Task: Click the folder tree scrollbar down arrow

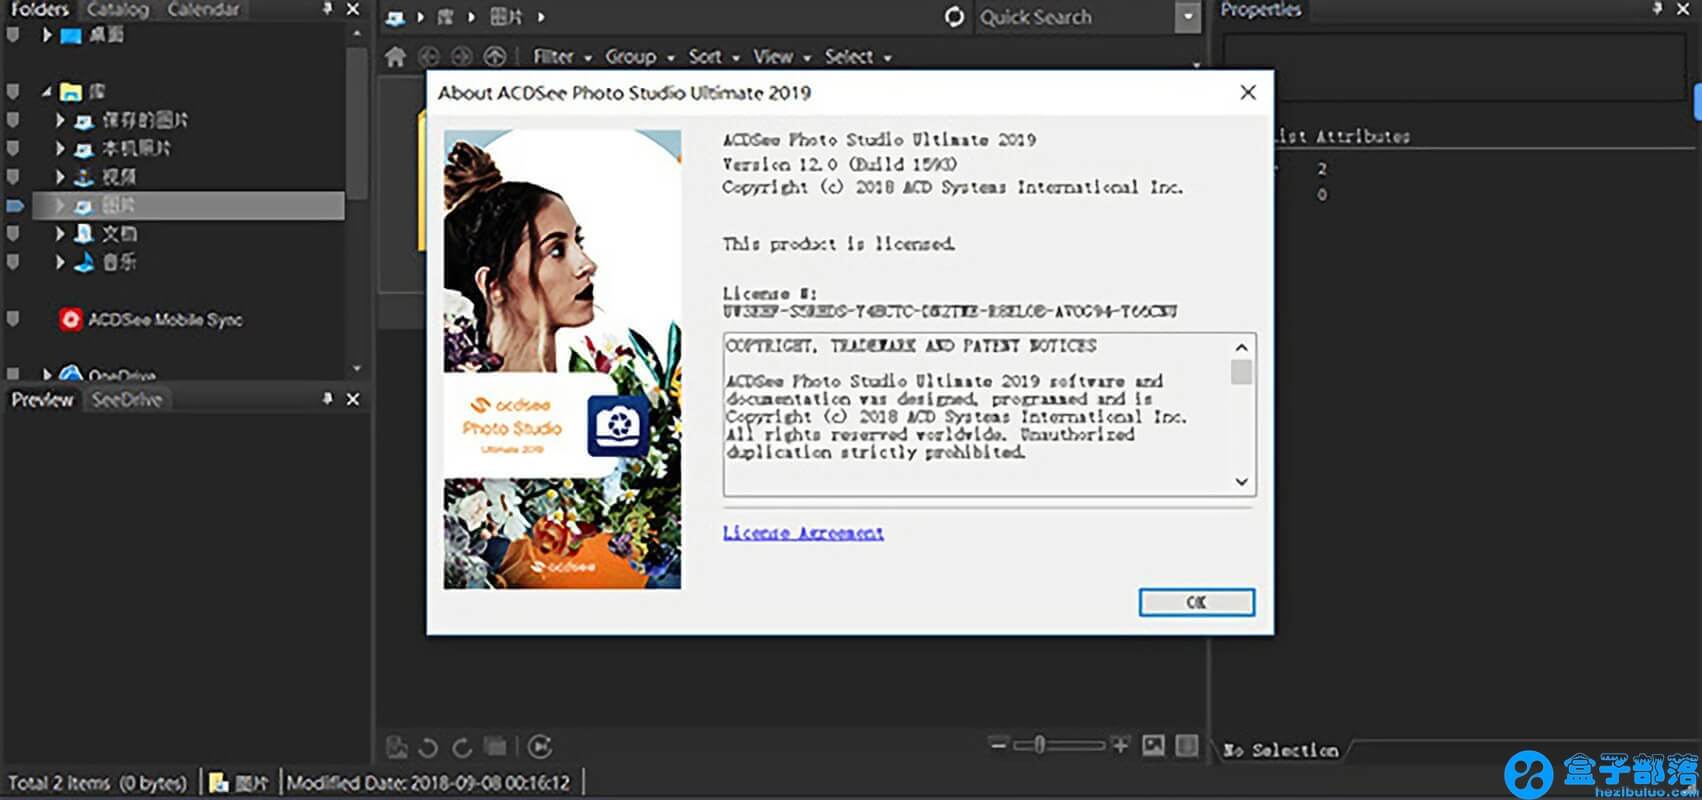Action: [357, 369]
